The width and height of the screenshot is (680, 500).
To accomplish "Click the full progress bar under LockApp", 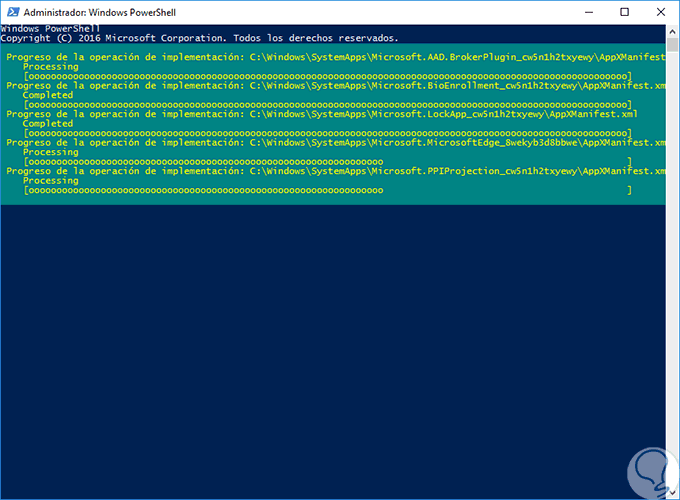I will pos(328,133).
